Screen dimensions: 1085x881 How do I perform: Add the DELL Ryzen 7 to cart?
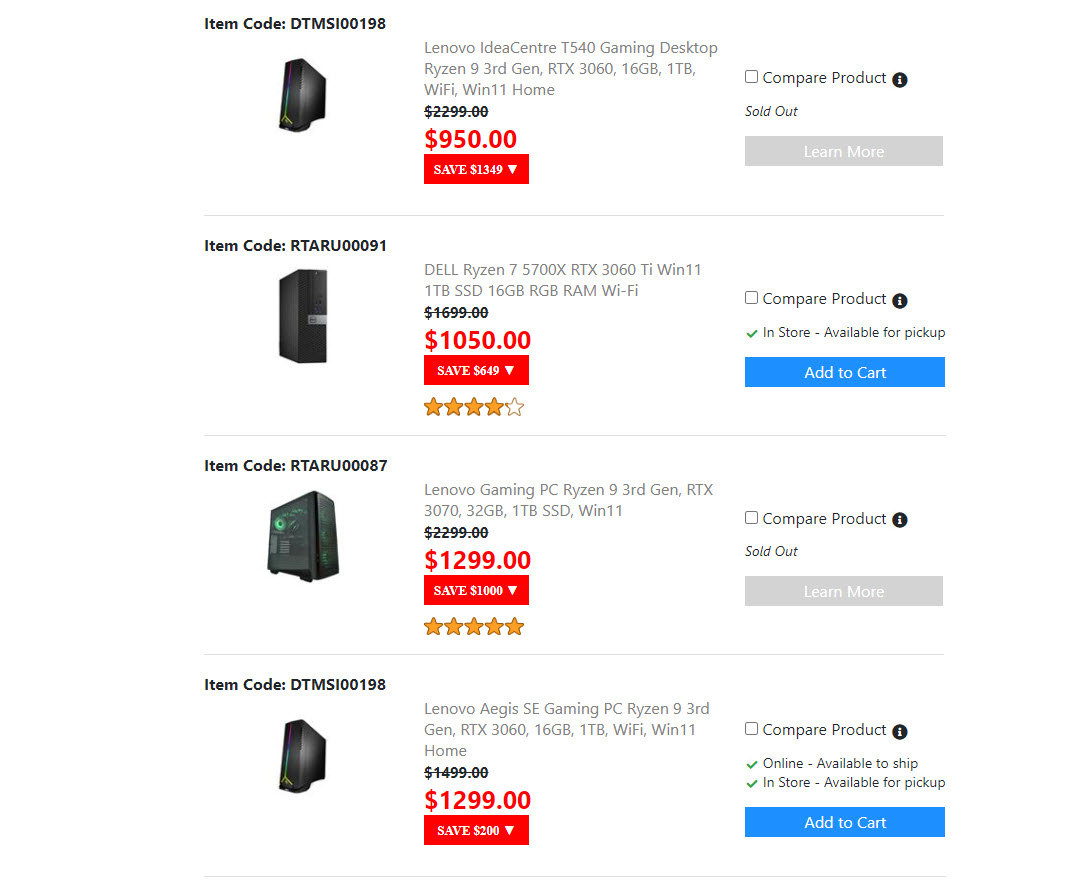coord(844,372)
